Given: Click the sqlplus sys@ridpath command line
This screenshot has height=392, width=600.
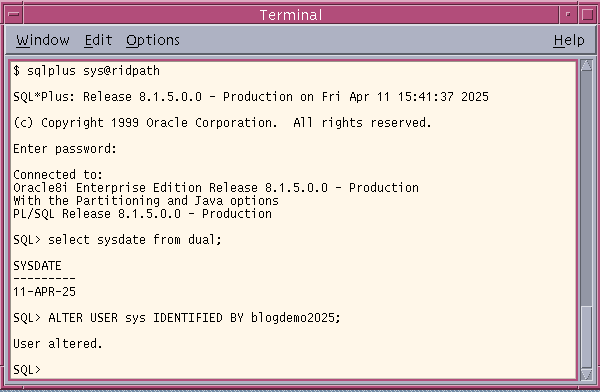Looking at the screenshot, I should coord(86,71).
